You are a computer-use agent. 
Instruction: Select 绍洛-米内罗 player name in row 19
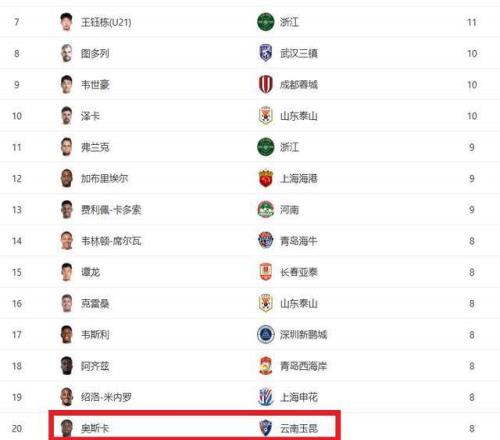coord(106,397)
